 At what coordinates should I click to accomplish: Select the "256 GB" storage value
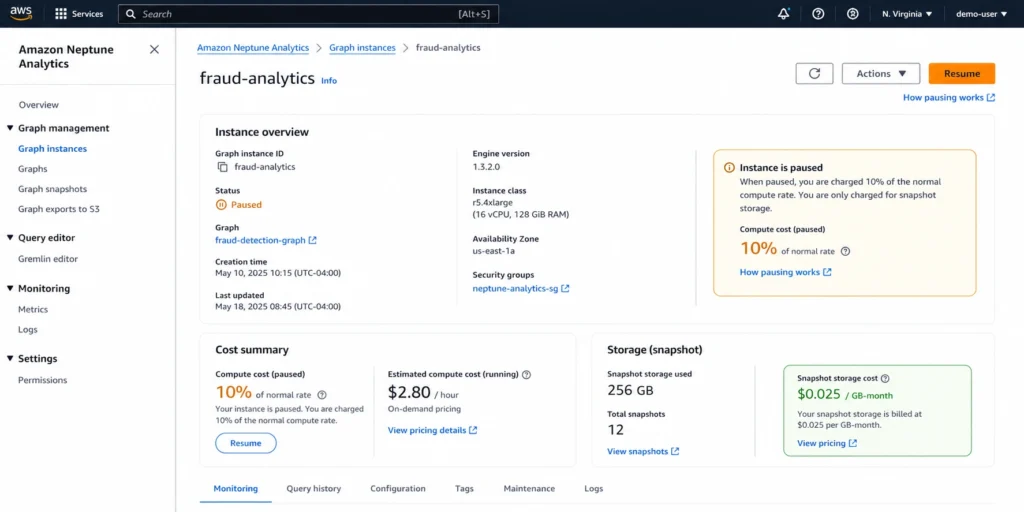pyautogui.click(x=630, y=391)
